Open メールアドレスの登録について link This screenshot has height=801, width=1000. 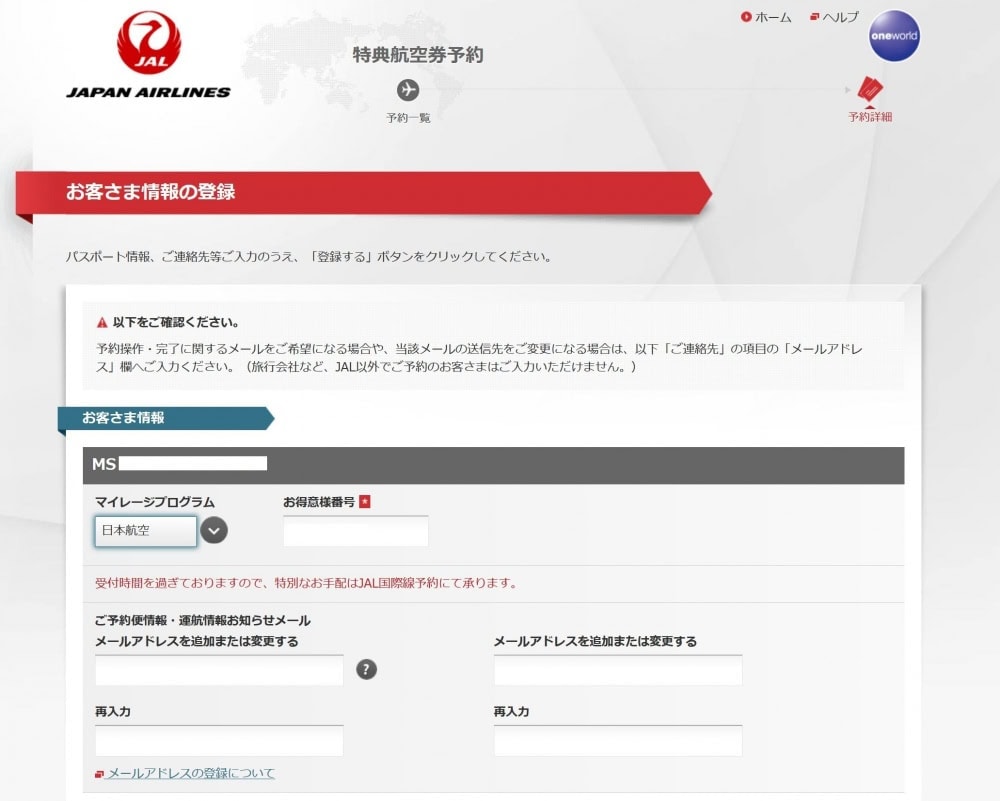(x=185, y=773)
